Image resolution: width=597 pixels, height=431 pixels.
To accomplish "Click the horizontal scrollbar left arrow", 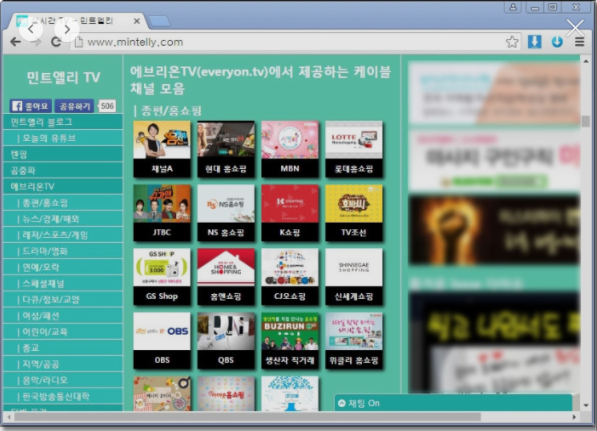I will (9, 417).
